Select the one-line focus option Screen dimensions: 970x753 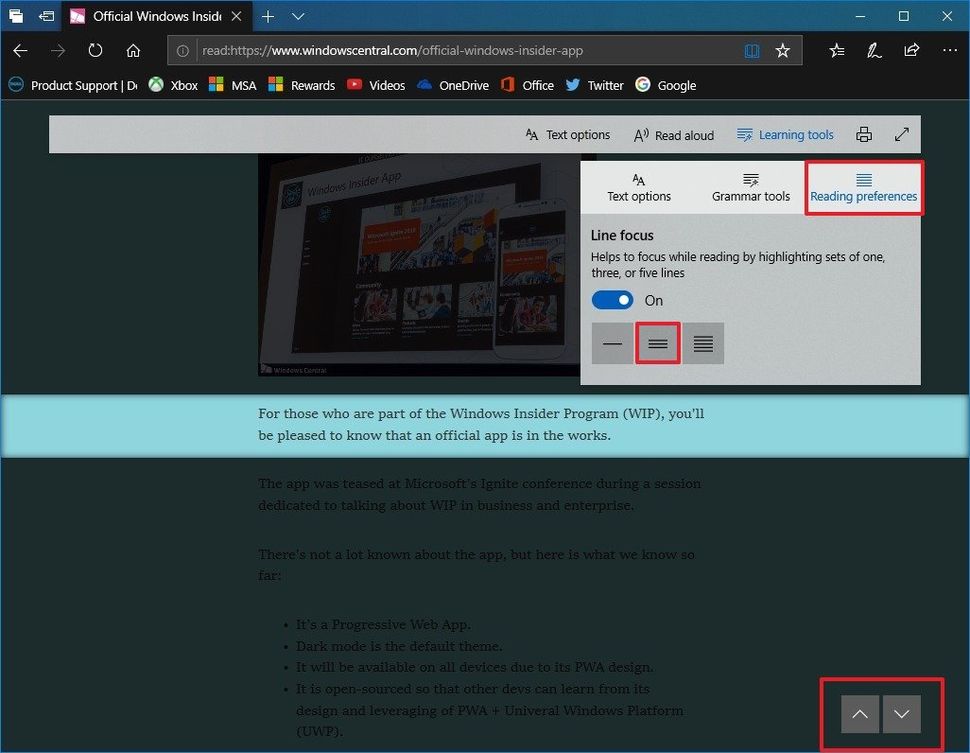pyautogui.click(x=612, y=343)
